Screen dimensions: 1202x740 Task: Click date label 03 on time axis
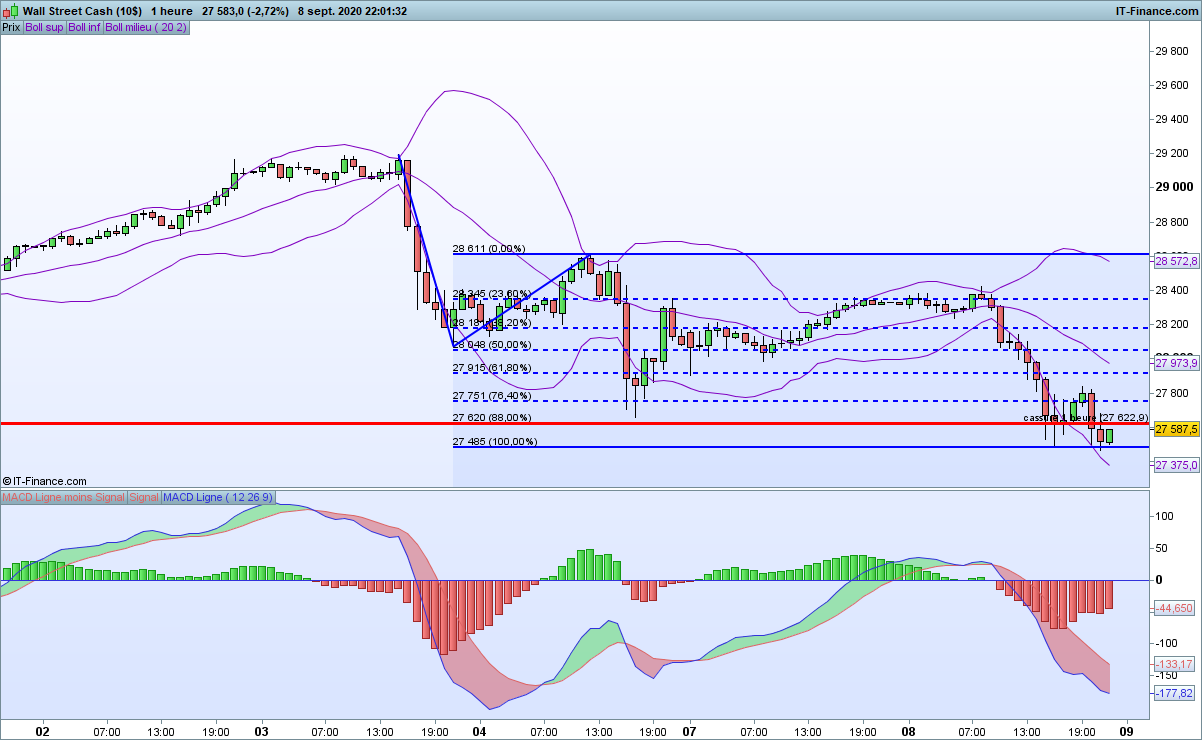262,731
